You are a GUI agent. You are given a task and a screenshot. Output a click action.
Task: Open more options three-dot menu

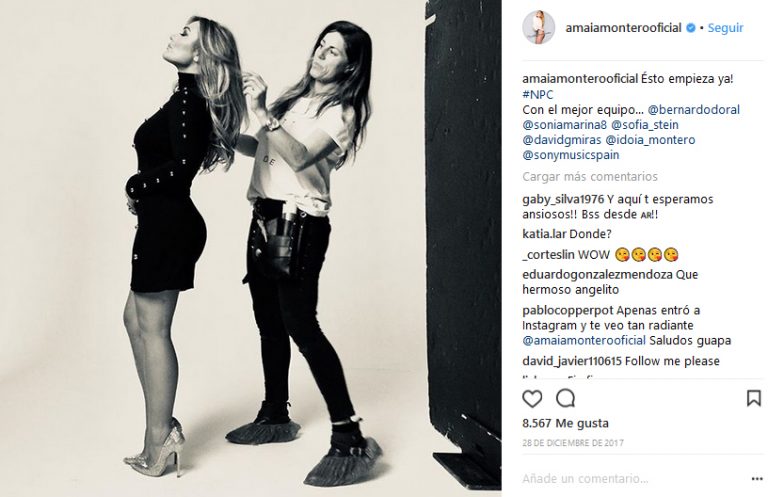pyautogui.click(x=757, y=478)
